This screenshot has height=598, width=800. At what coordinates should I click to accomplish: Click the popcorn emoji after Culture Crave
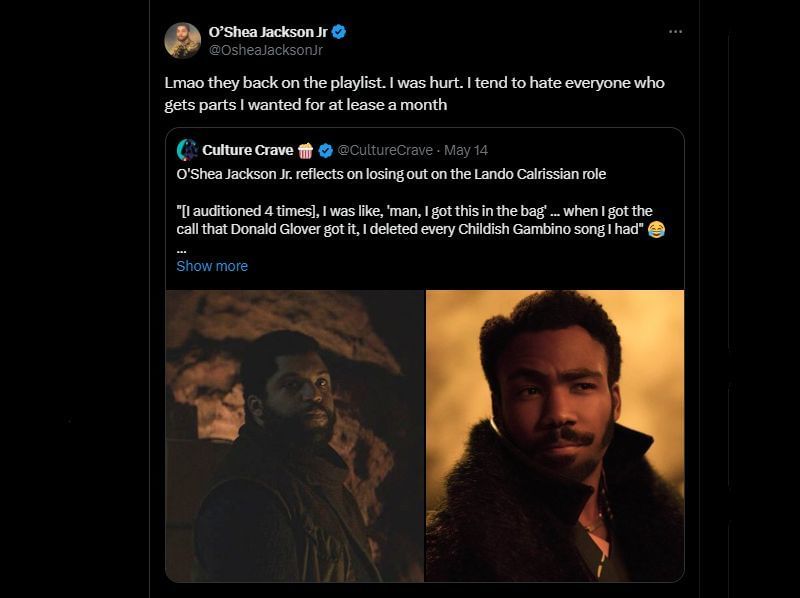coord(306,150)
